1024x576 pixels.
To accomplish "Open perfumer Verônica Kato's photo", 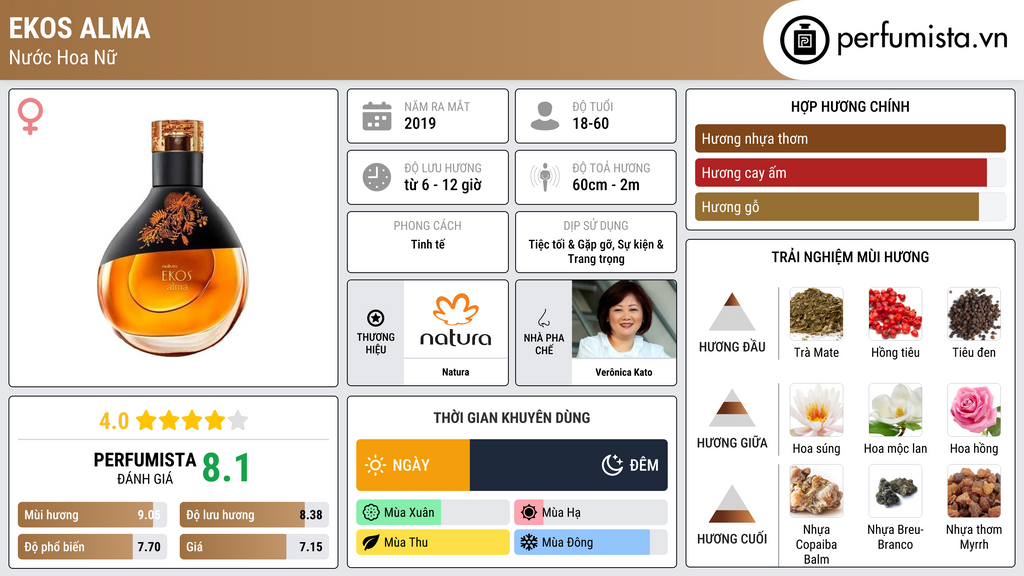I will pos(624,319).
